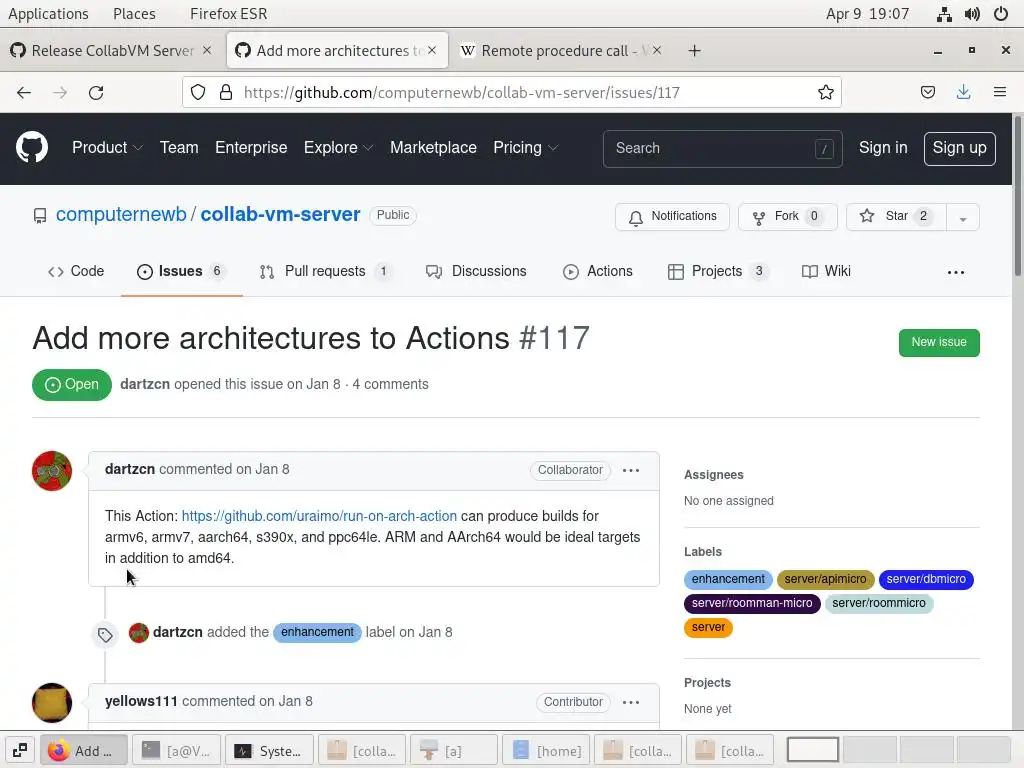Click the Marketplace link in header

(433, 148)
